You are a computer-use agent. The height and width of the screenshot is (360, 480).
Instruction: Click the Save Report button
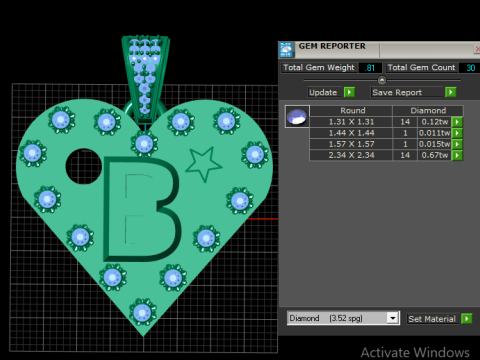(407, 92)
